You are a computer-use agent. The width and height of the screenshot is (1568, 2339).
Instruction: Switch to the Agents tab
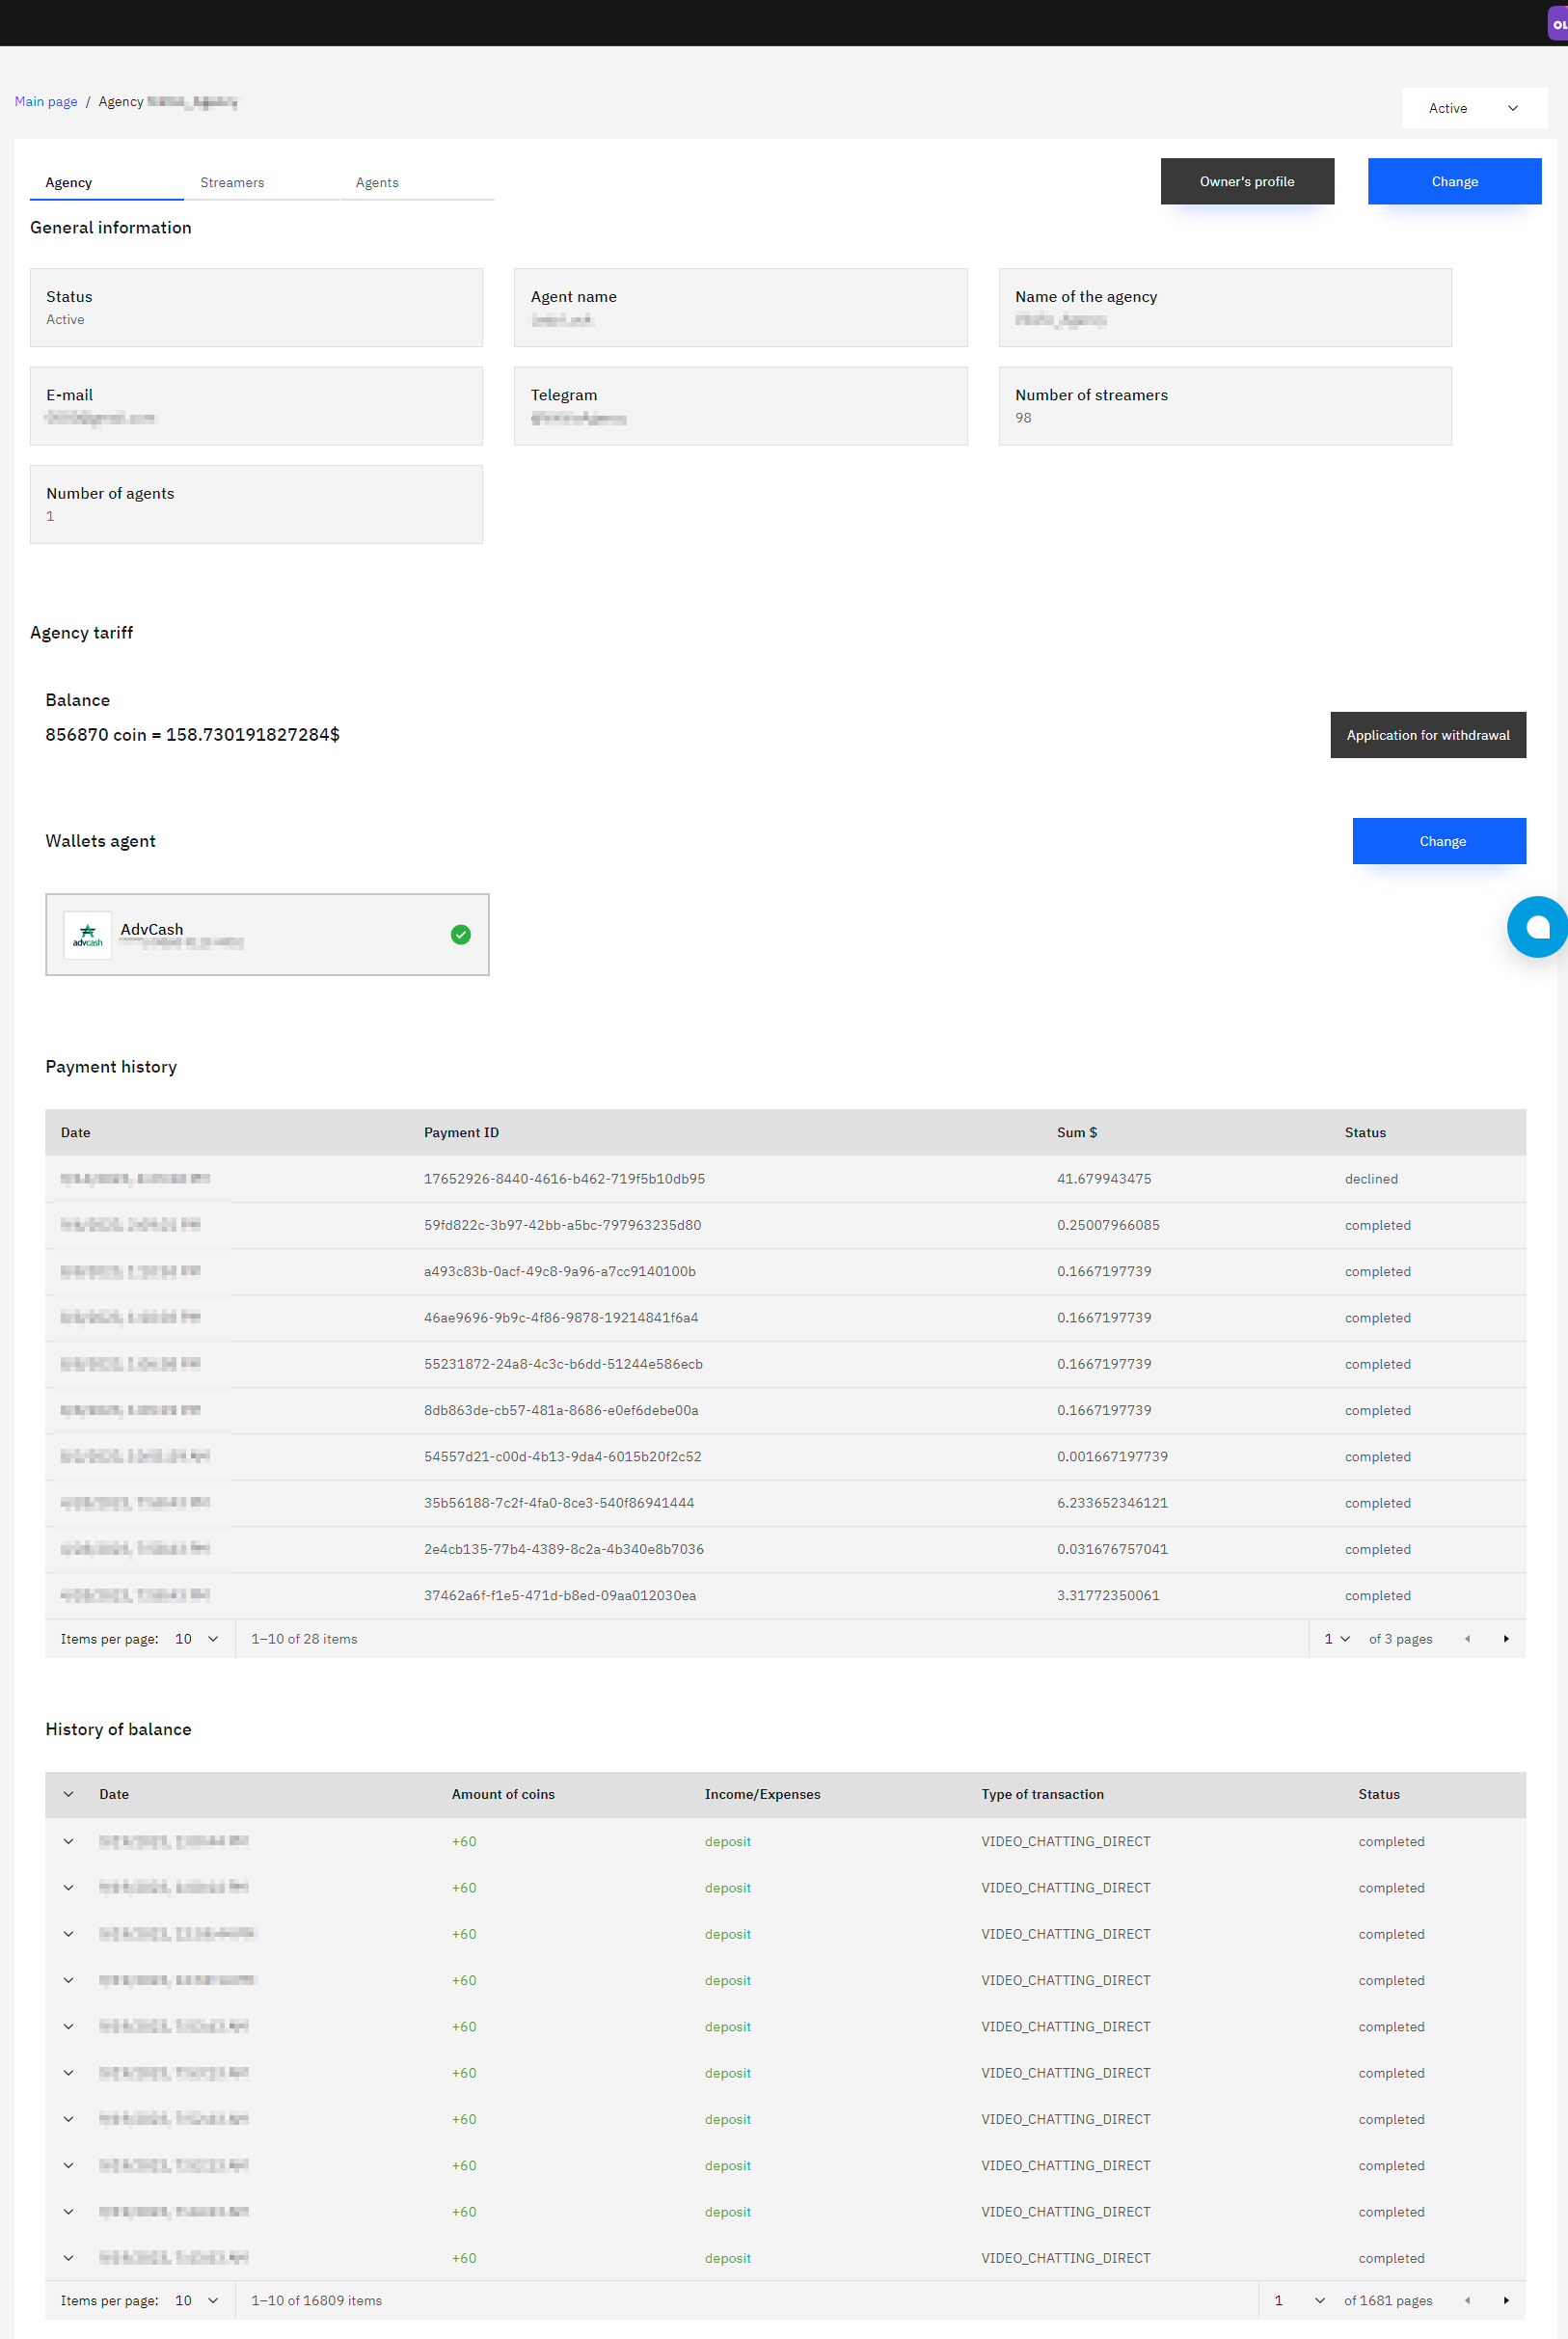click(377, 182)
